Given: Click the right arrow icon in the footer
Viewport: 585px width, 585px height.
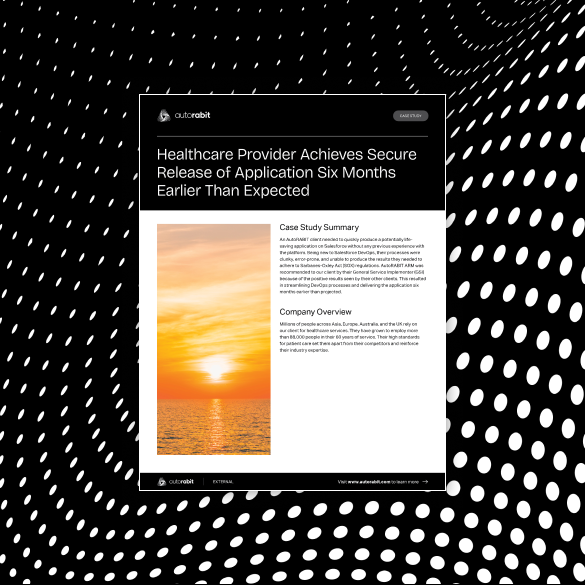Looking at the screenshot, I should [425, 482].
